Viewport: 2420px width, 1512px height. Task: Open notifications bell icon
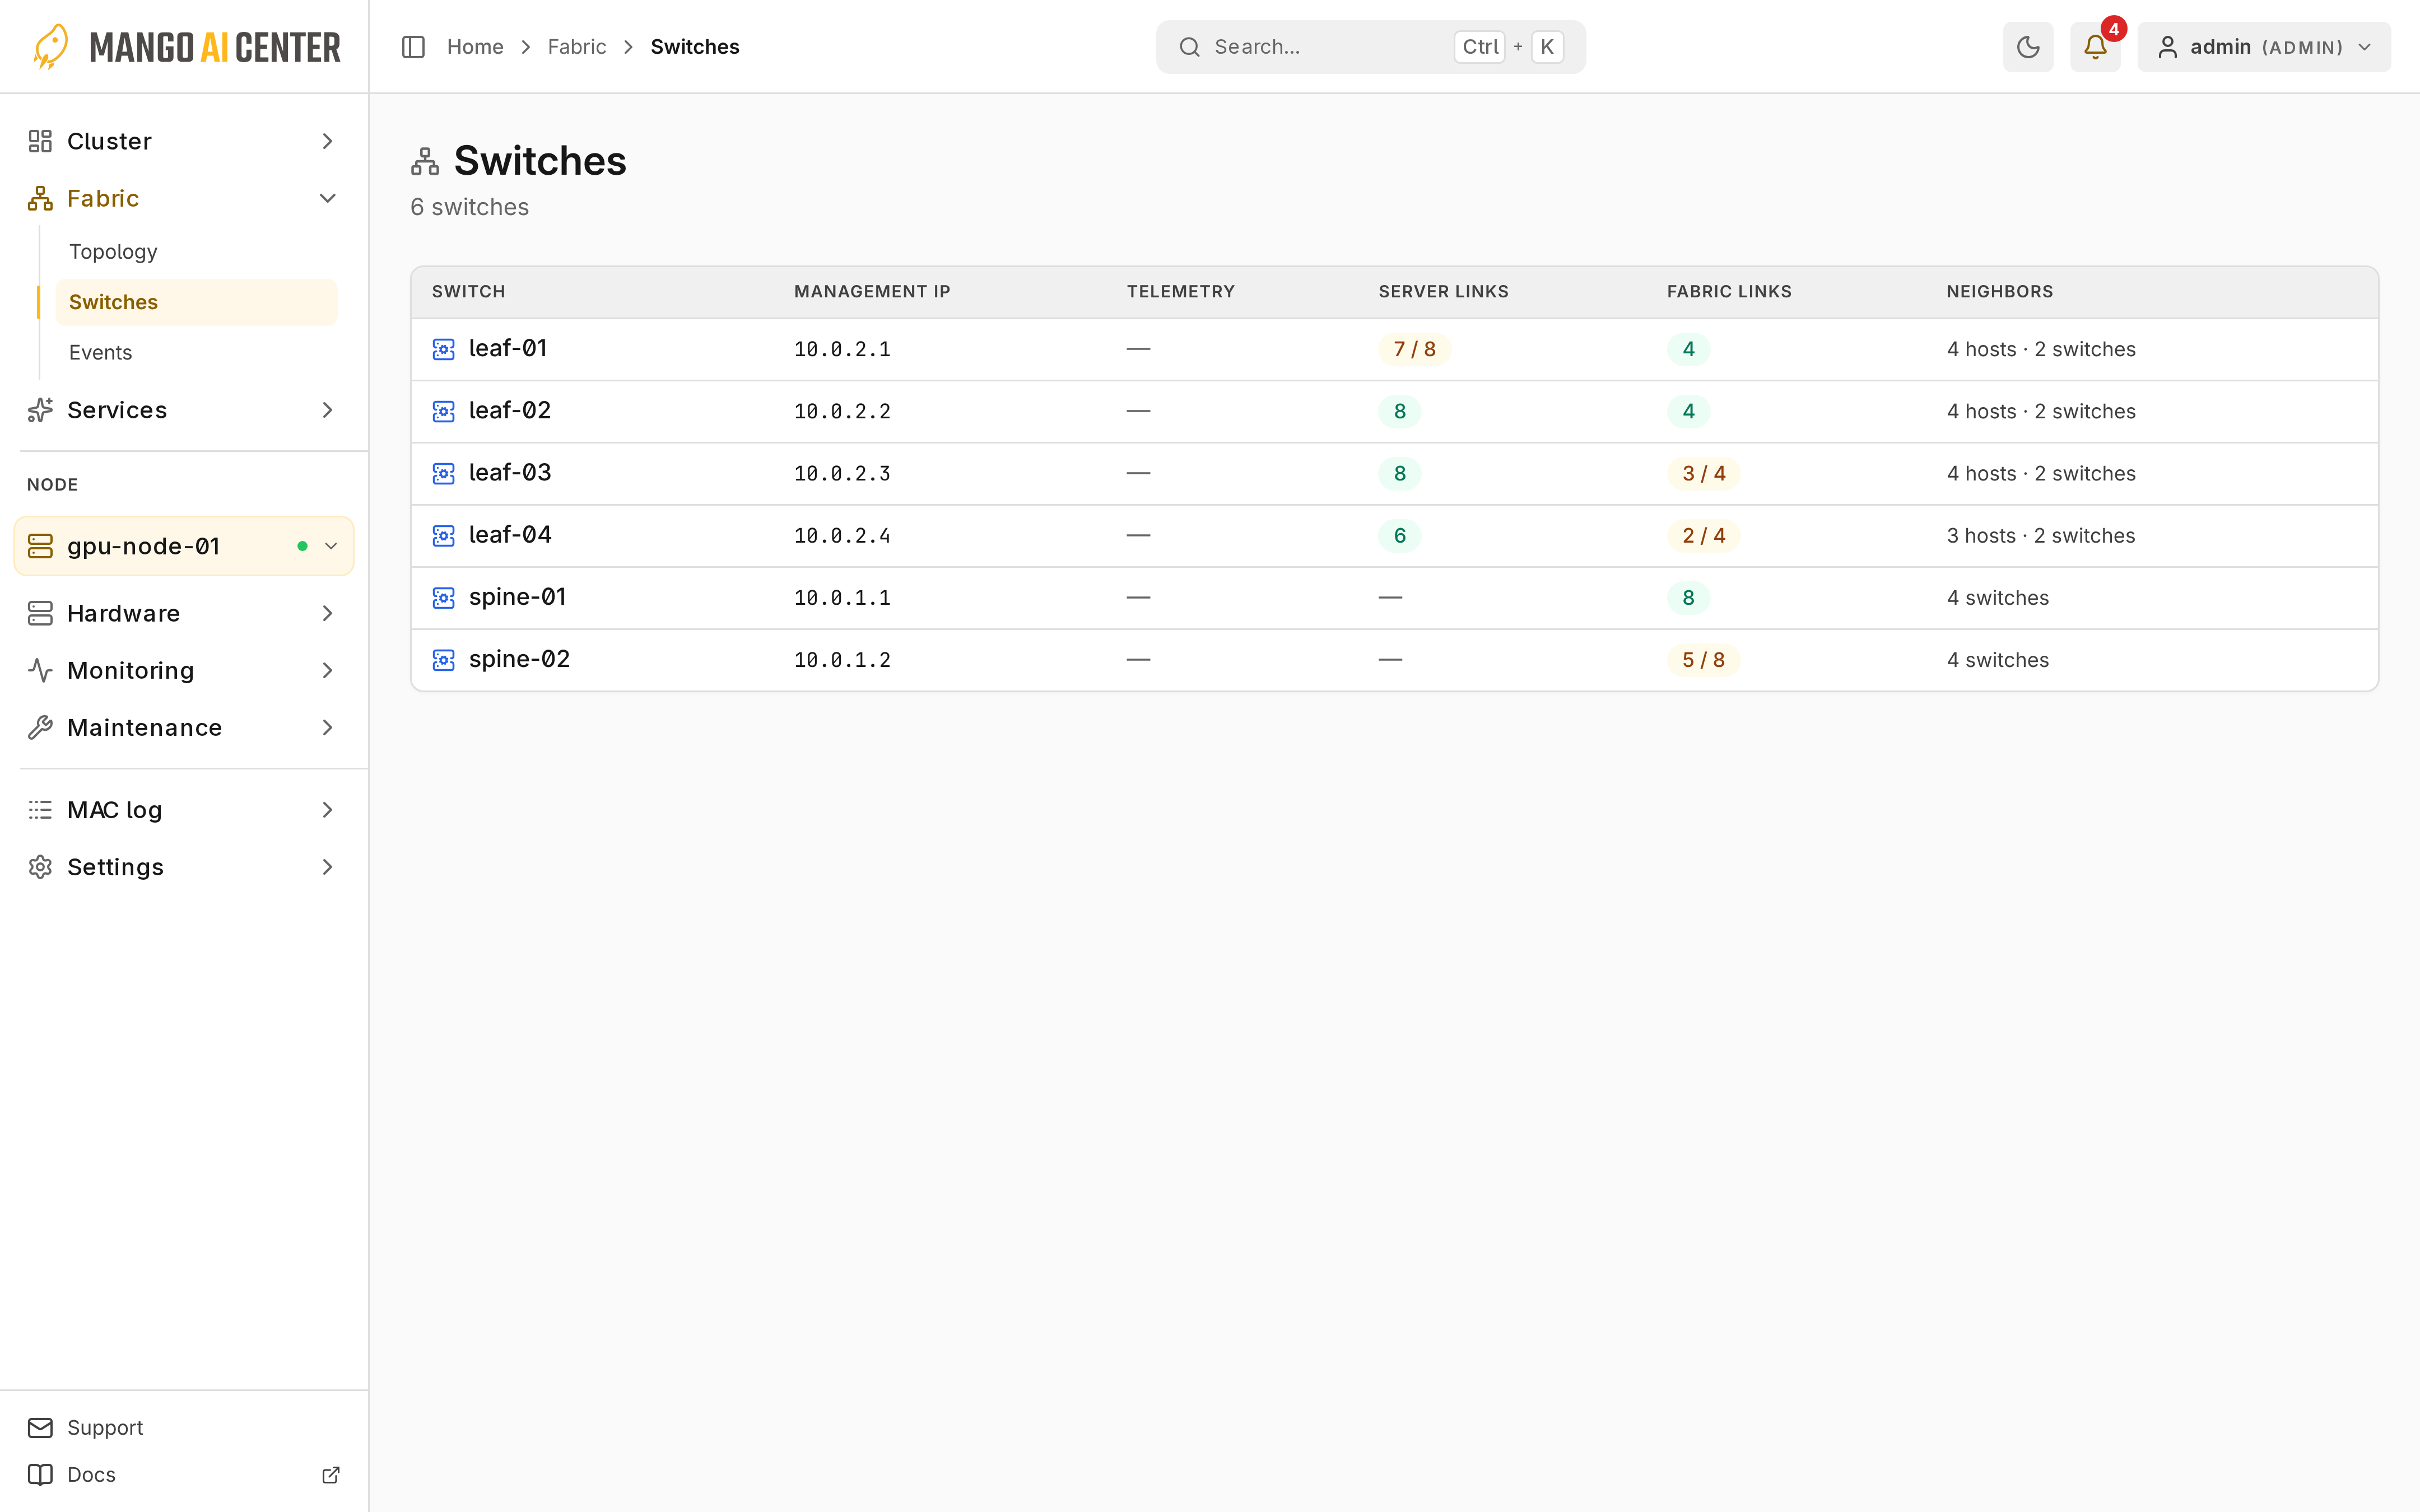tap(2094, 47)
